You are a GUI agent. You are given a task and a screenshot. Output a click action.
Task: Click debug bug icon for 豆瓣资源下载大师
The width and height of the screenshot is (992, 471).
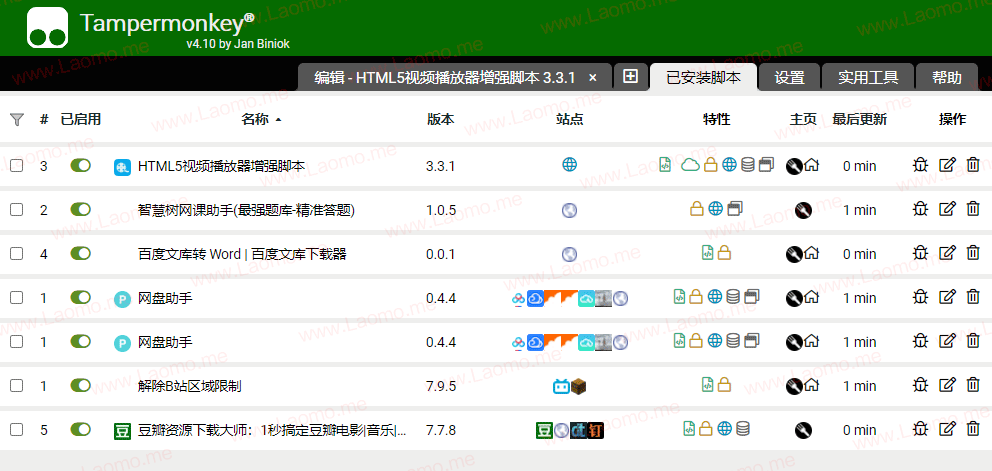pyautogui.click(x=920, y=429)
